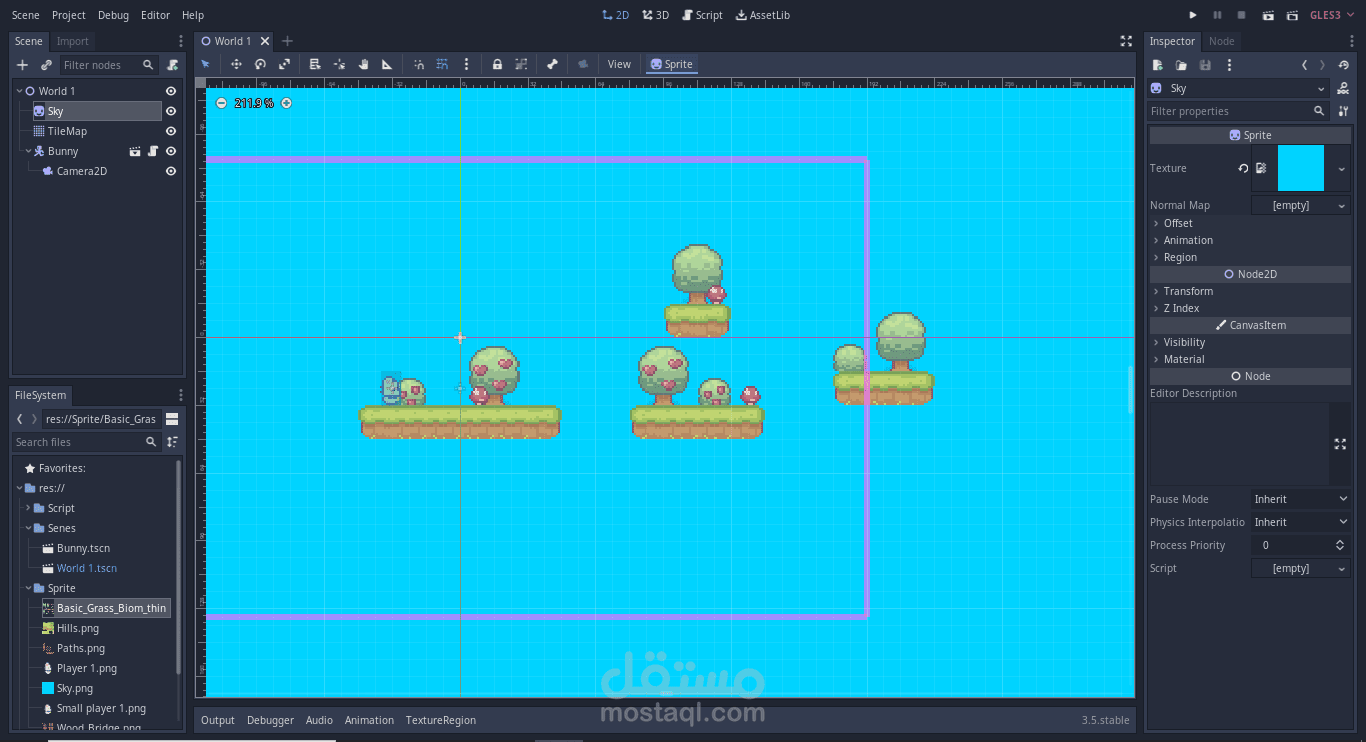Open the Bunny scene in editor icon
Screen dimensions: 1366x742
pos(135,151)
